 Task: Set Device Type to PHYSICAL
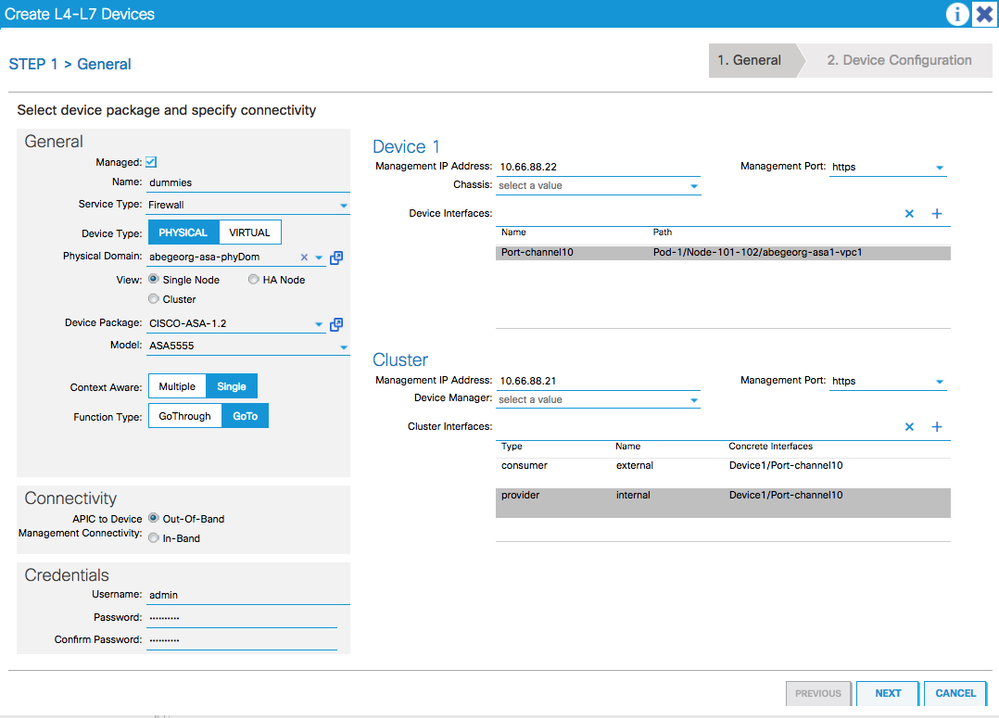(x=183, y=233)
